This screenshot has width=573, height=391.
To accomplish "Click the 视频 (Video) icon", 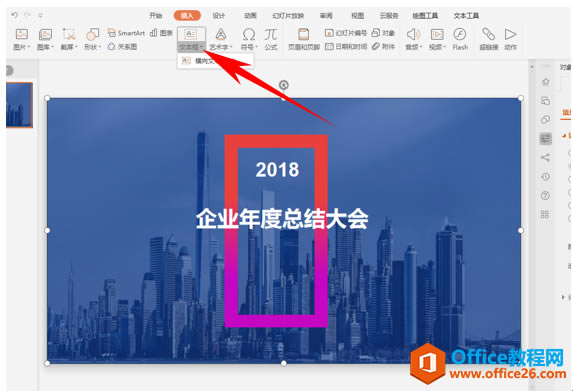I will (x=437, y=34).
